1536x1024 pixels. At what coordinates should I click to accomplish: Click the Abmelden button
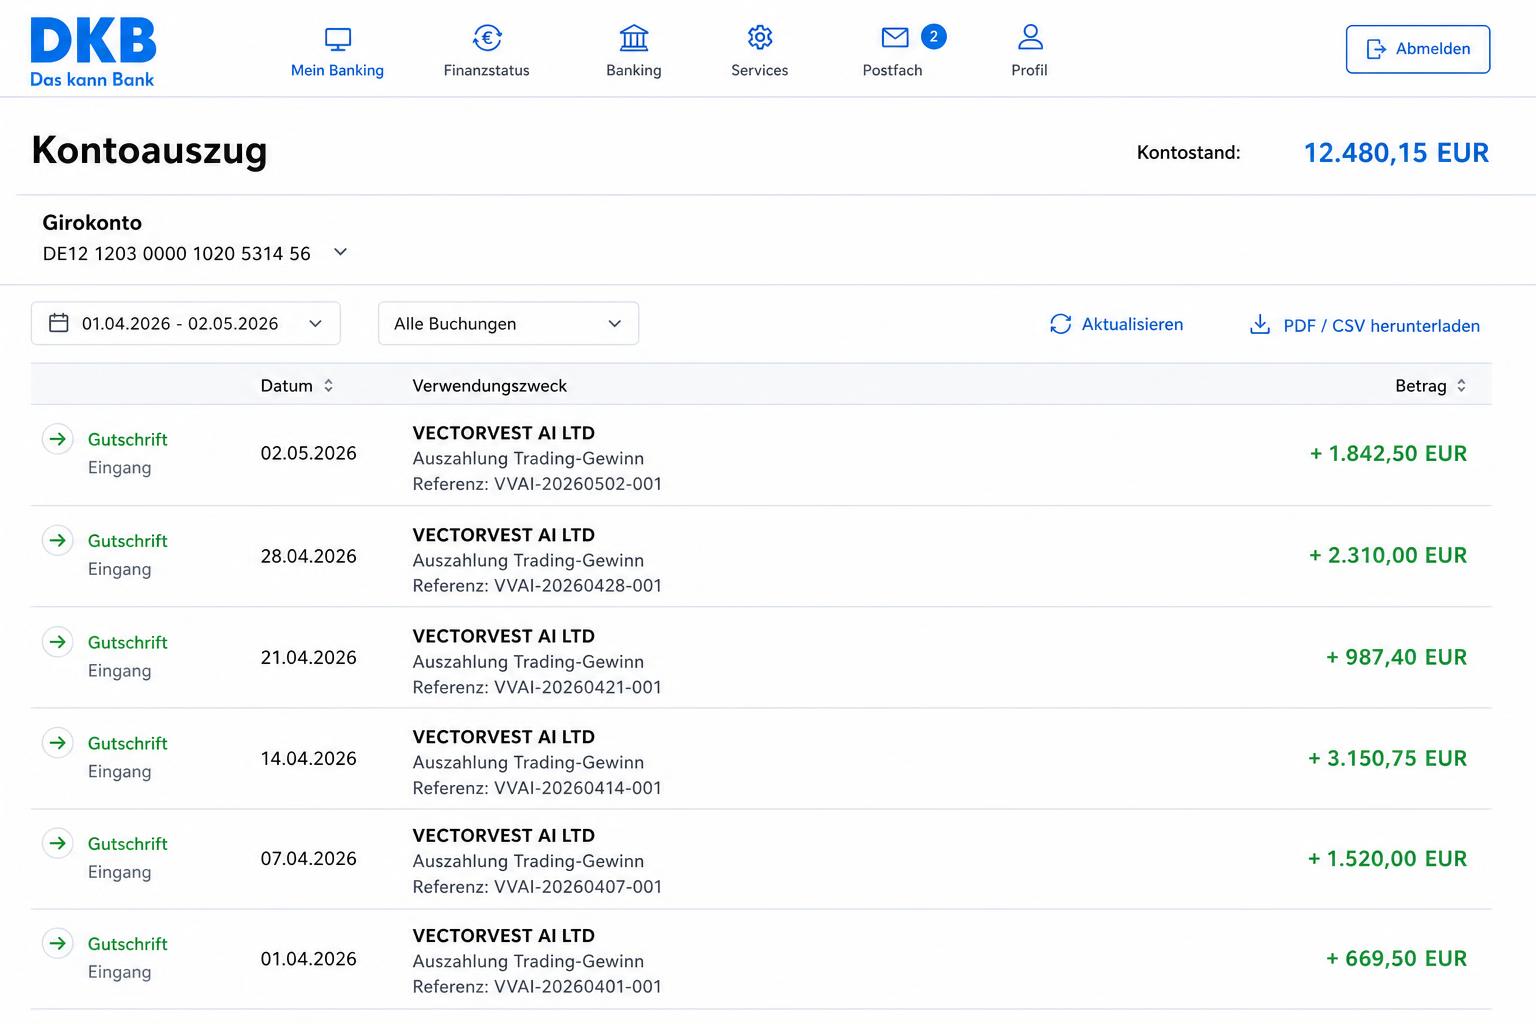click(x=1418, y=49)
